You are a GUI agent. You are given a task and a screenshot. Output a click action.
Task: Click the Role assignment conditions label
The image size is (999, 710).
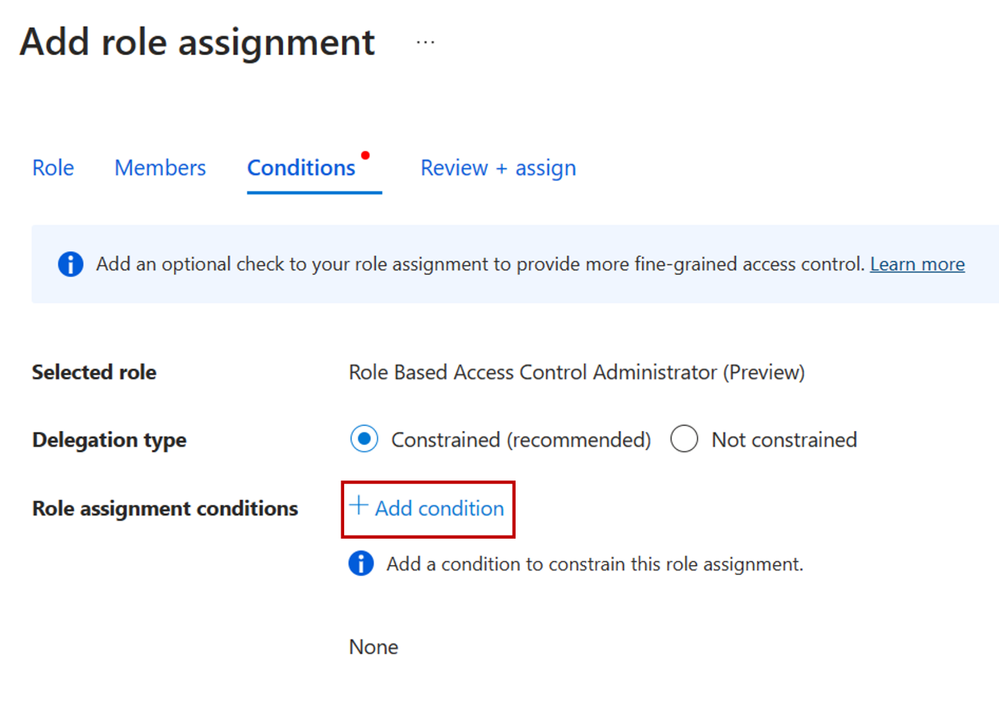(165, 509)
